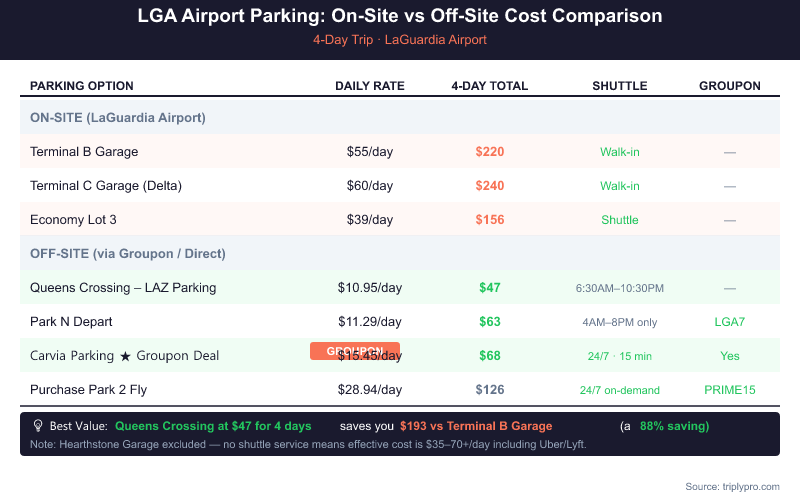Viewport: 800px width, 500px height.
Task: Select the 4-DAY TOTAL column header
Action: point(490,86)
